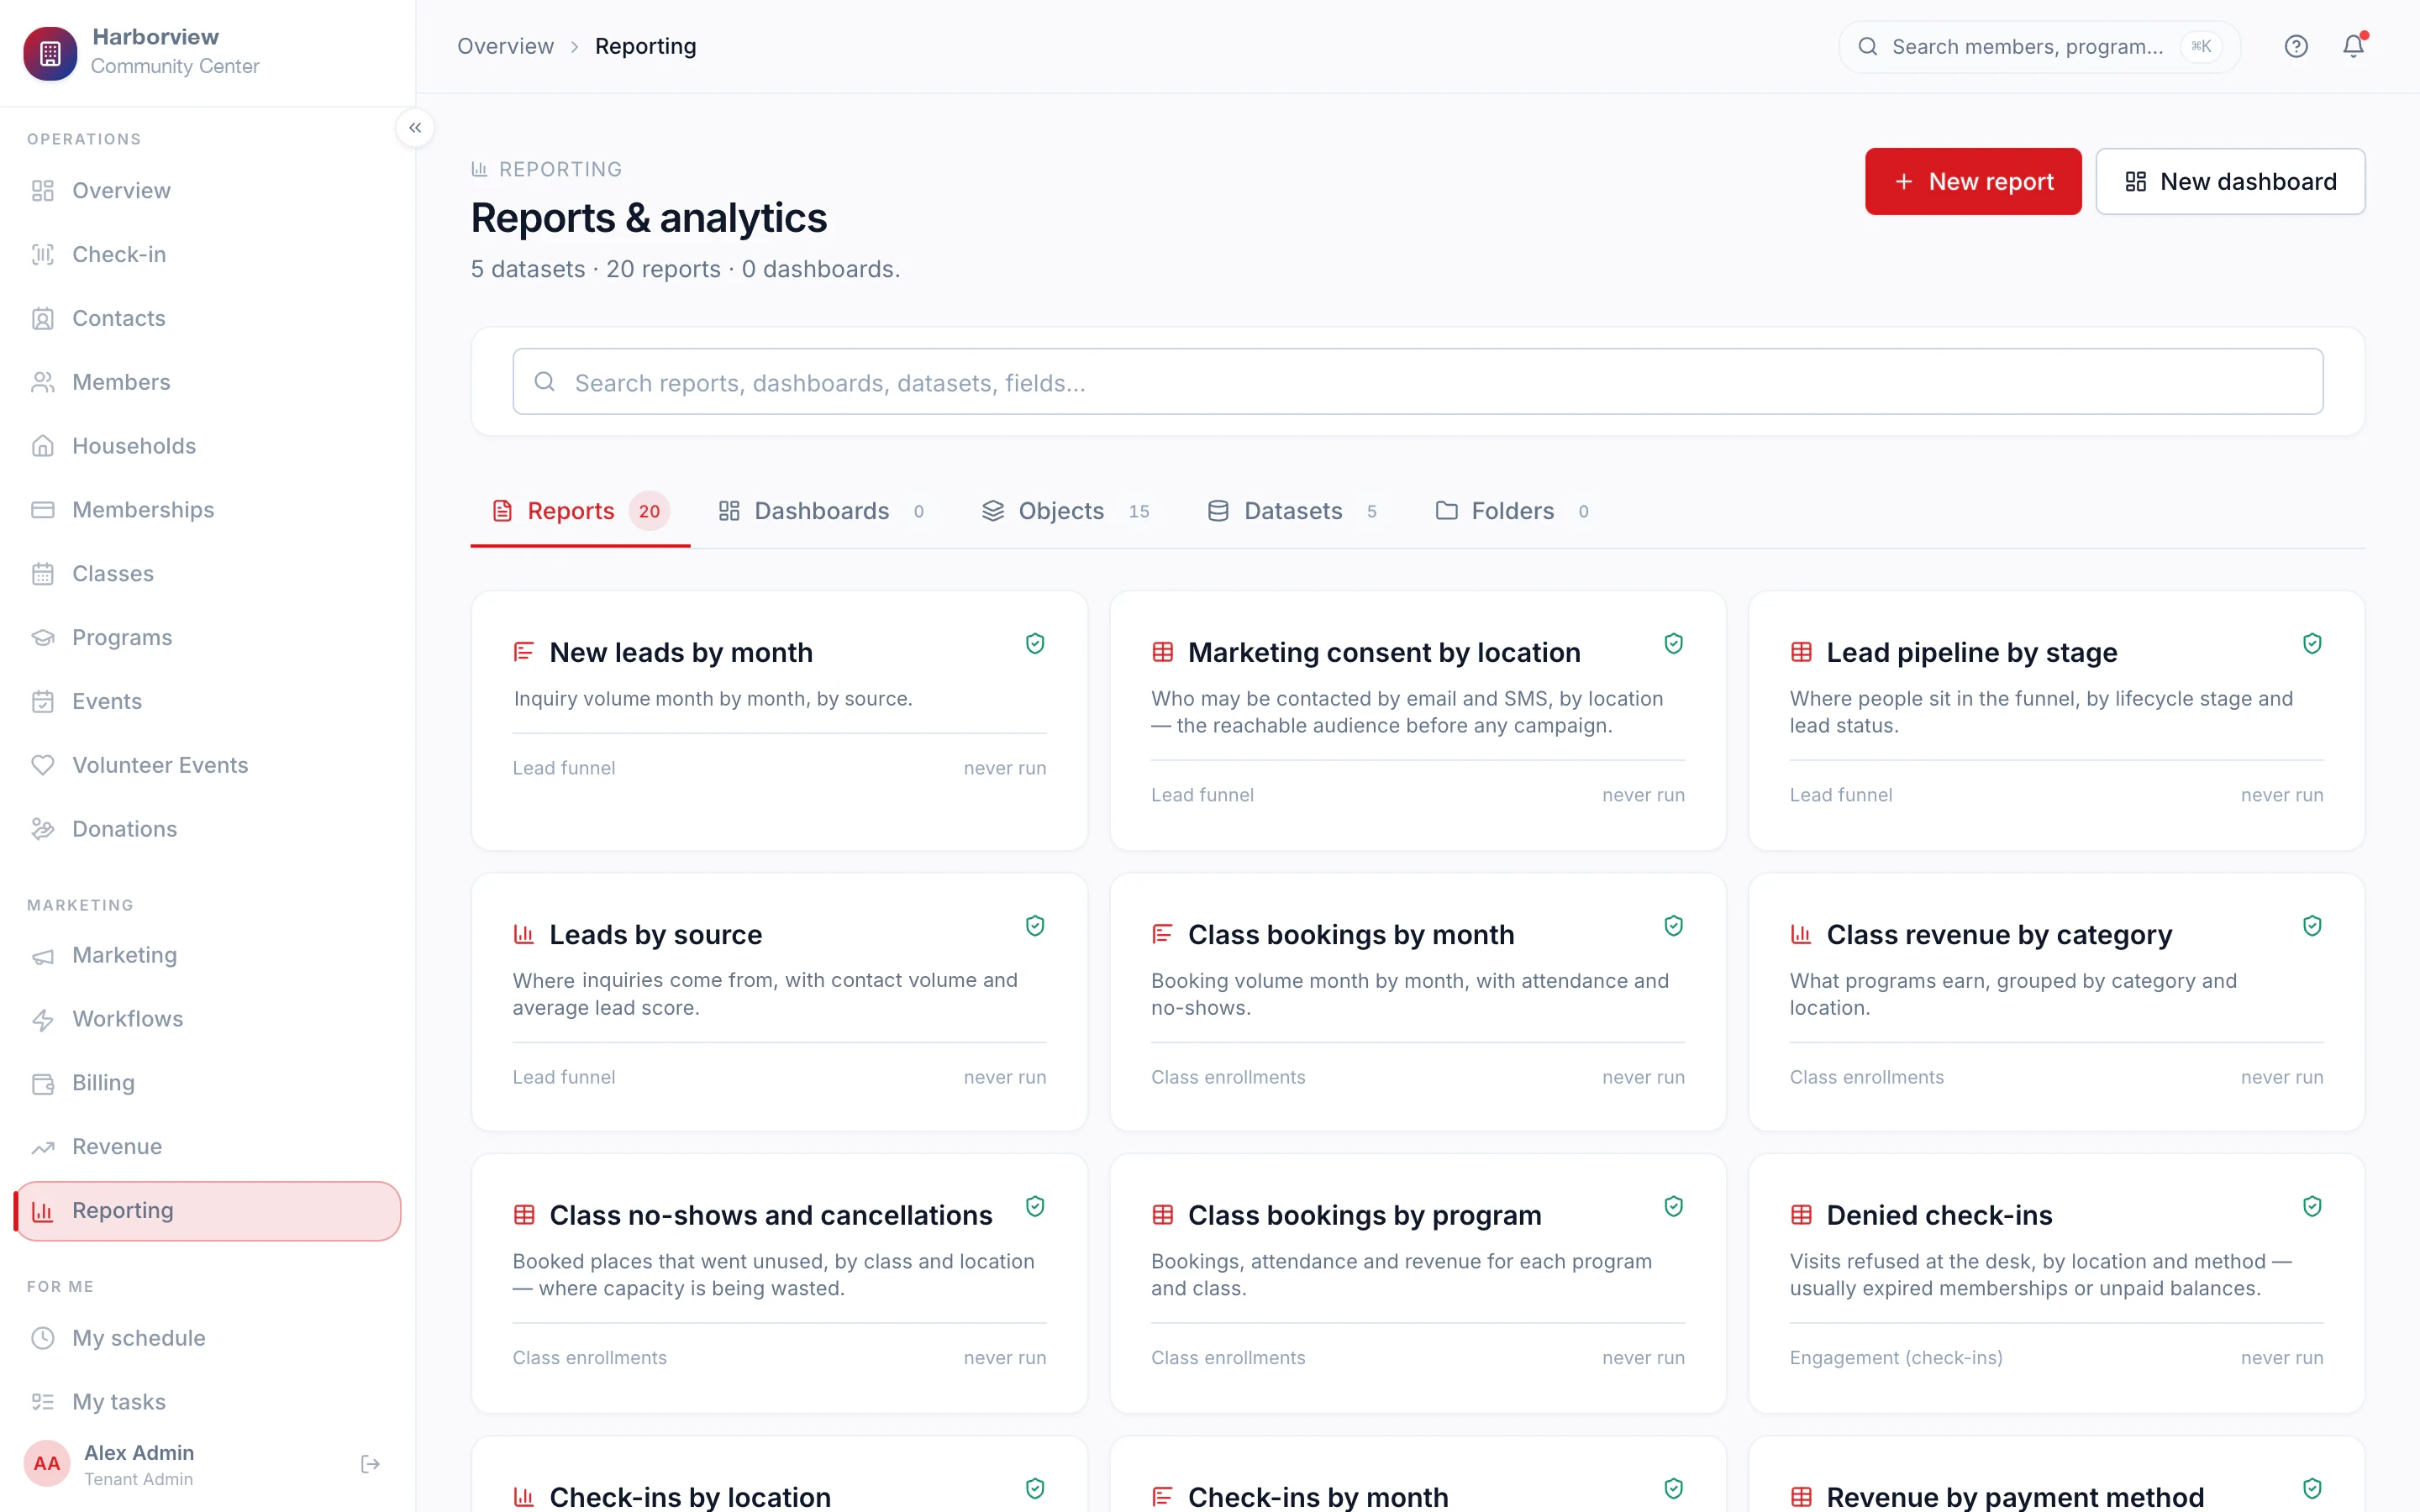Switch to the Dashboards tab
Viewport: 2420px width, 1512px height.
click(x=822, y=511)
